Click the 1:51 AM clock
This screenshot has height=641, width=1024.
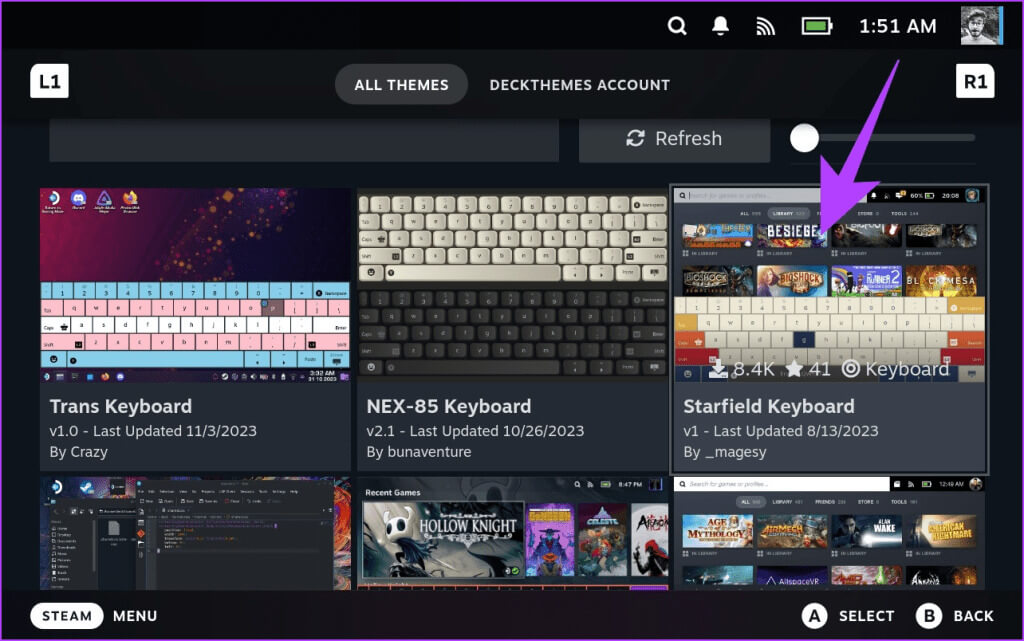coord(897,26)
